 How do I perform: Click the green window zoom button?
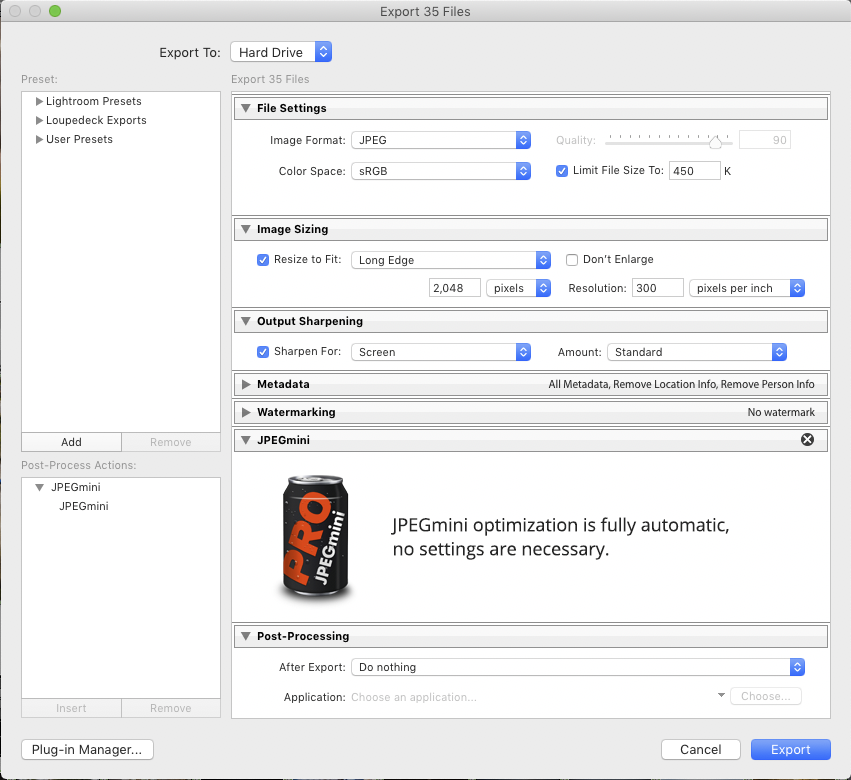point(55,11)
